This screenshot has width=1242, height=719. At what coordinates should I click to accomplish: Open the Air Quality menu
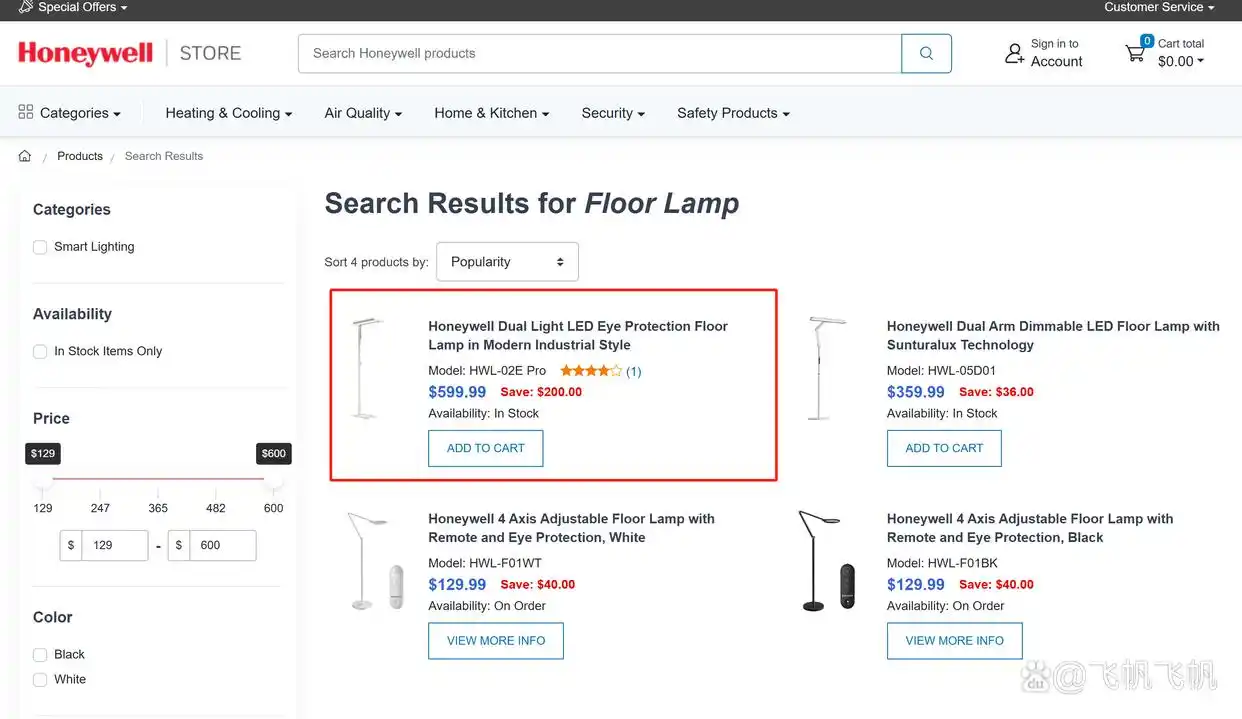(x=363, y=113)
